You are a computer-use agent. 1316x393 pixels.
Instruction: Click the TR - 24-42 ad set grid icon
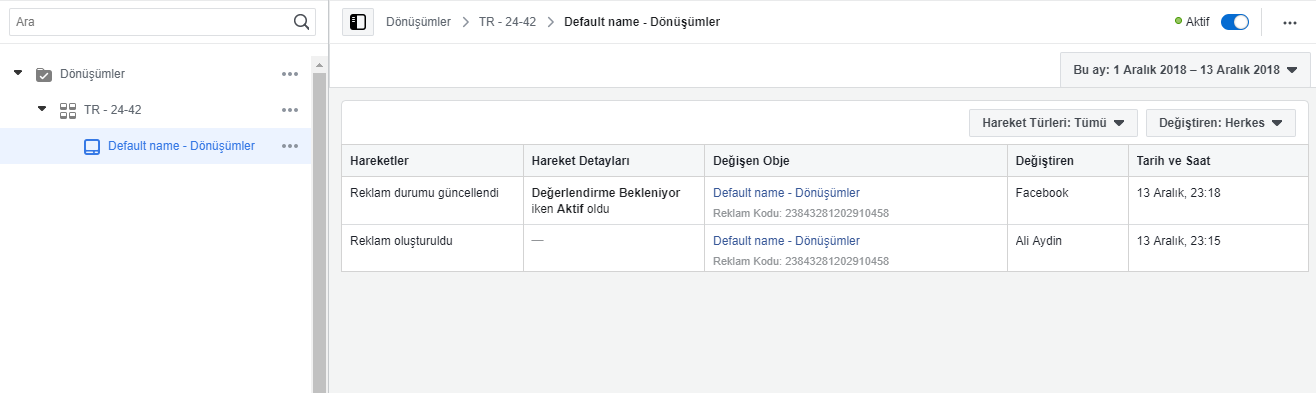pyautogui.click(x=68, y=110)
